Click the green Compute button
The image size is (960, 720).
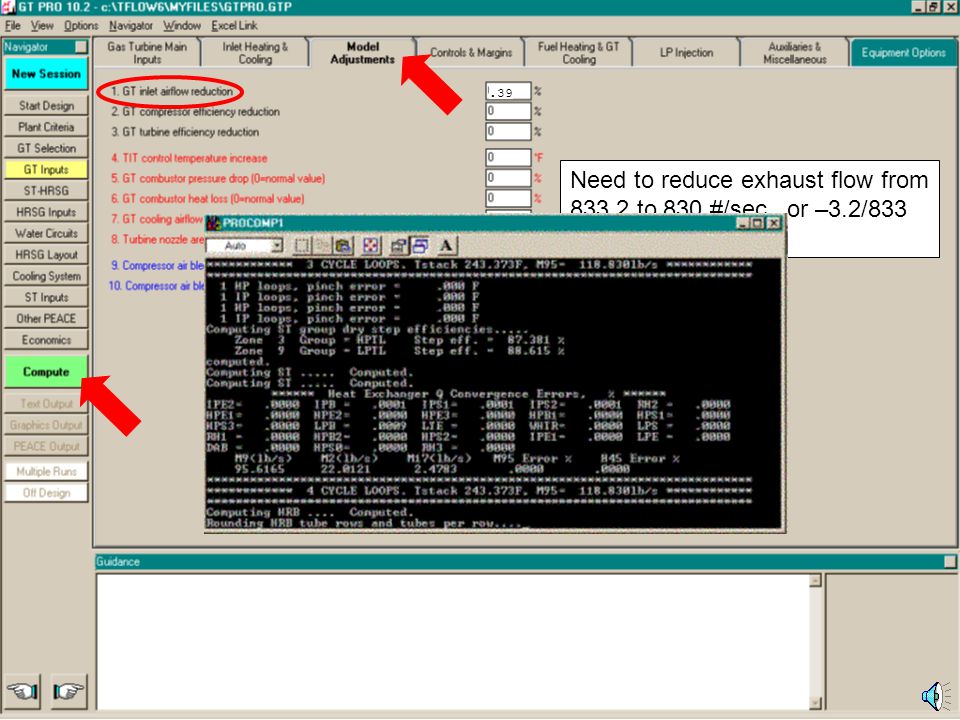click(x=46, y=372)
